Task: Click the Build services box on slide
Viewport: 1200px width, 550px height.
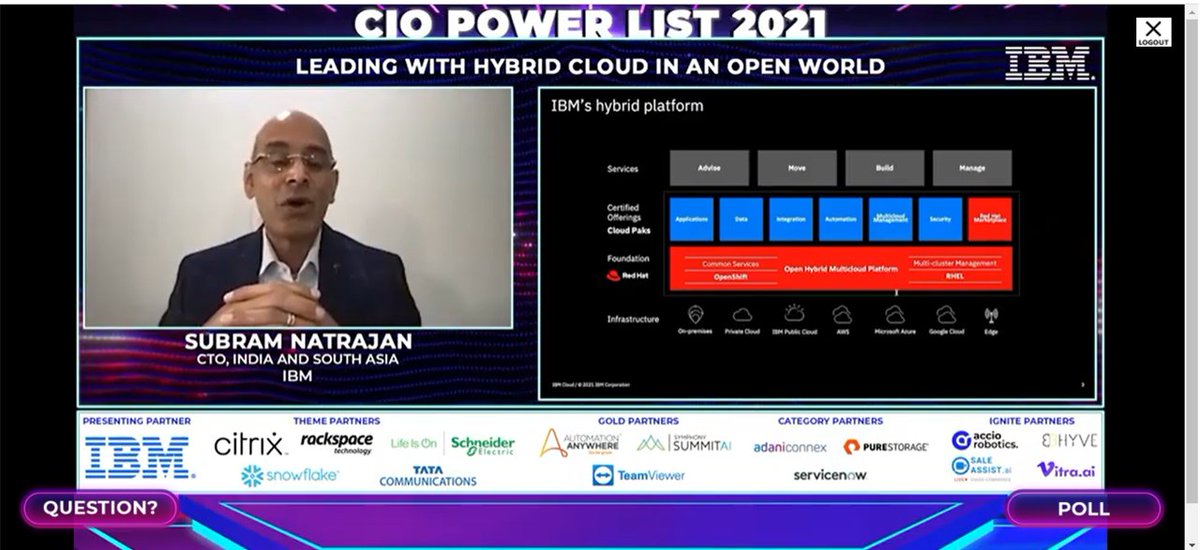Action: click(885, 168)
